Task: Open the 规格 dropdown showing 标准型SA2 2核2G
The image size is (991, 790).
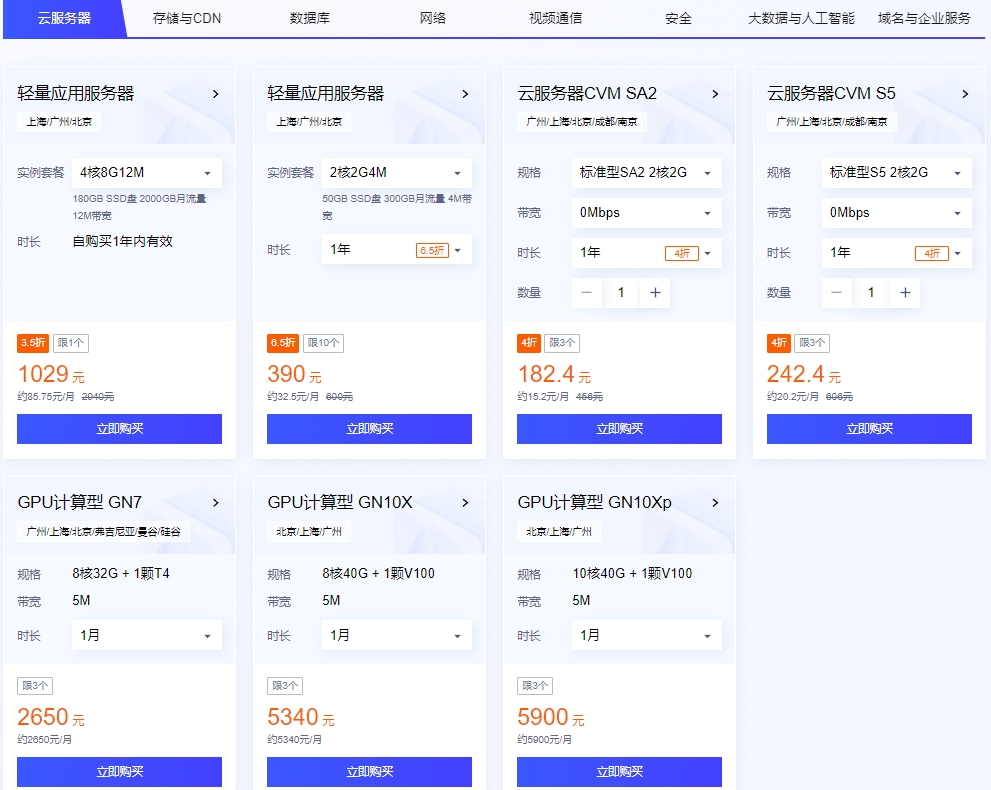Action: click(646, 172)
